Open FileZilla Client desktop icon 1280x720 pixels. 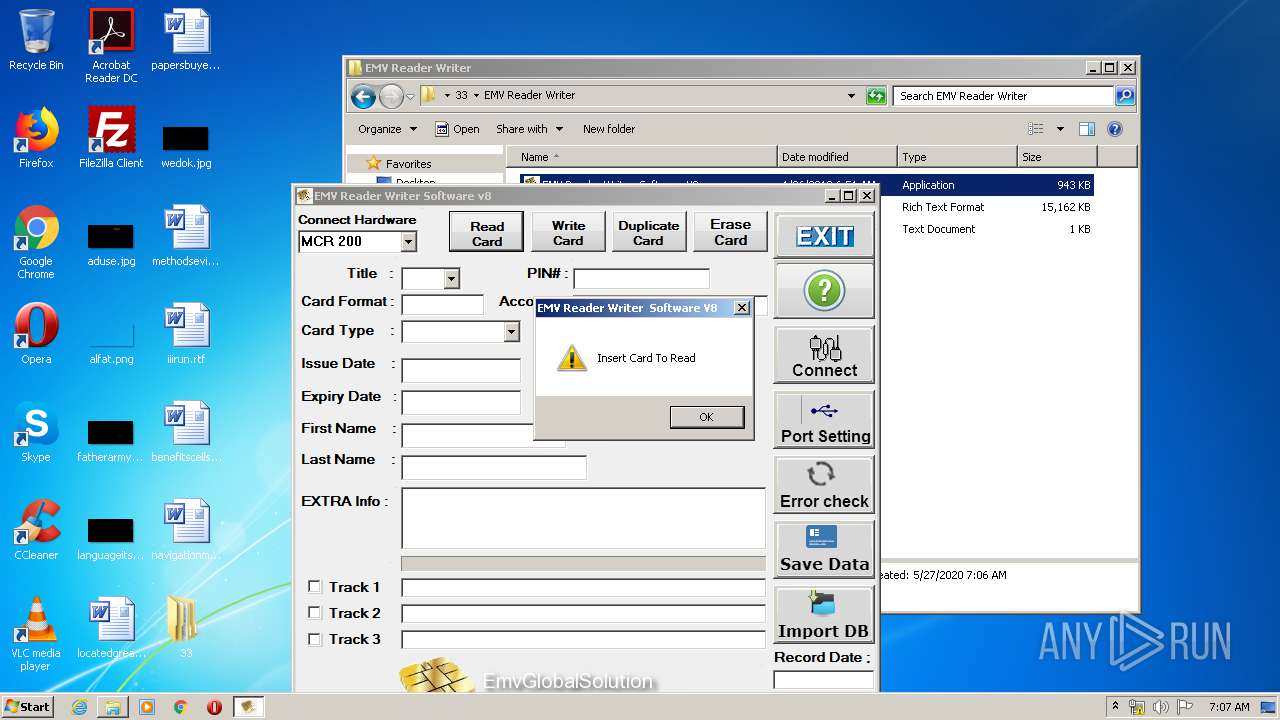(x=111, y=138)
